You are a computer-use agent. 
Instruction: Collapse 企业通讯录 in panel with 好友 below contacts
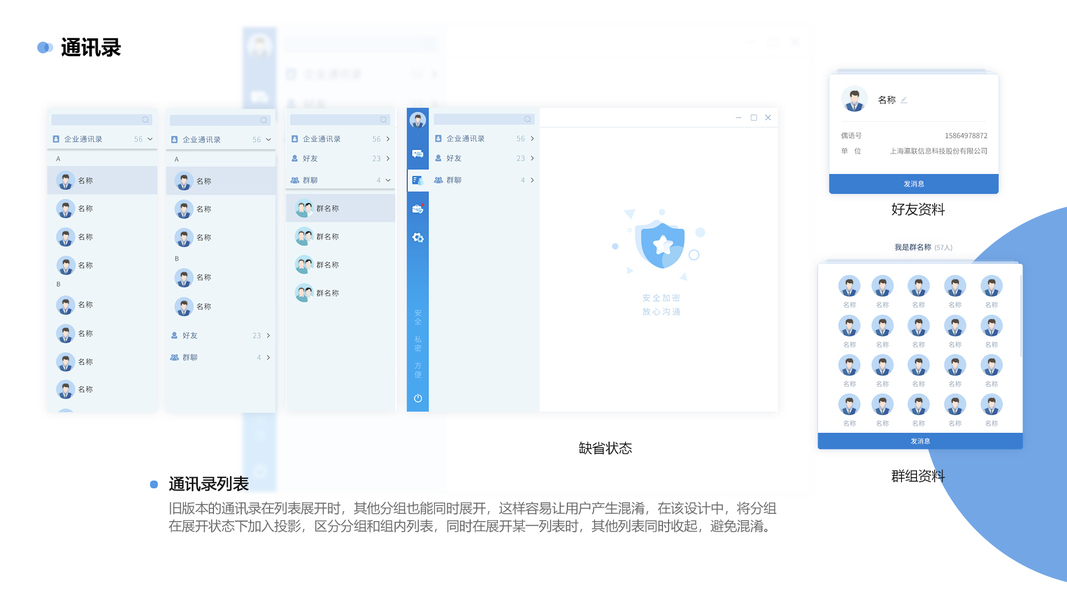click(268, 139)
